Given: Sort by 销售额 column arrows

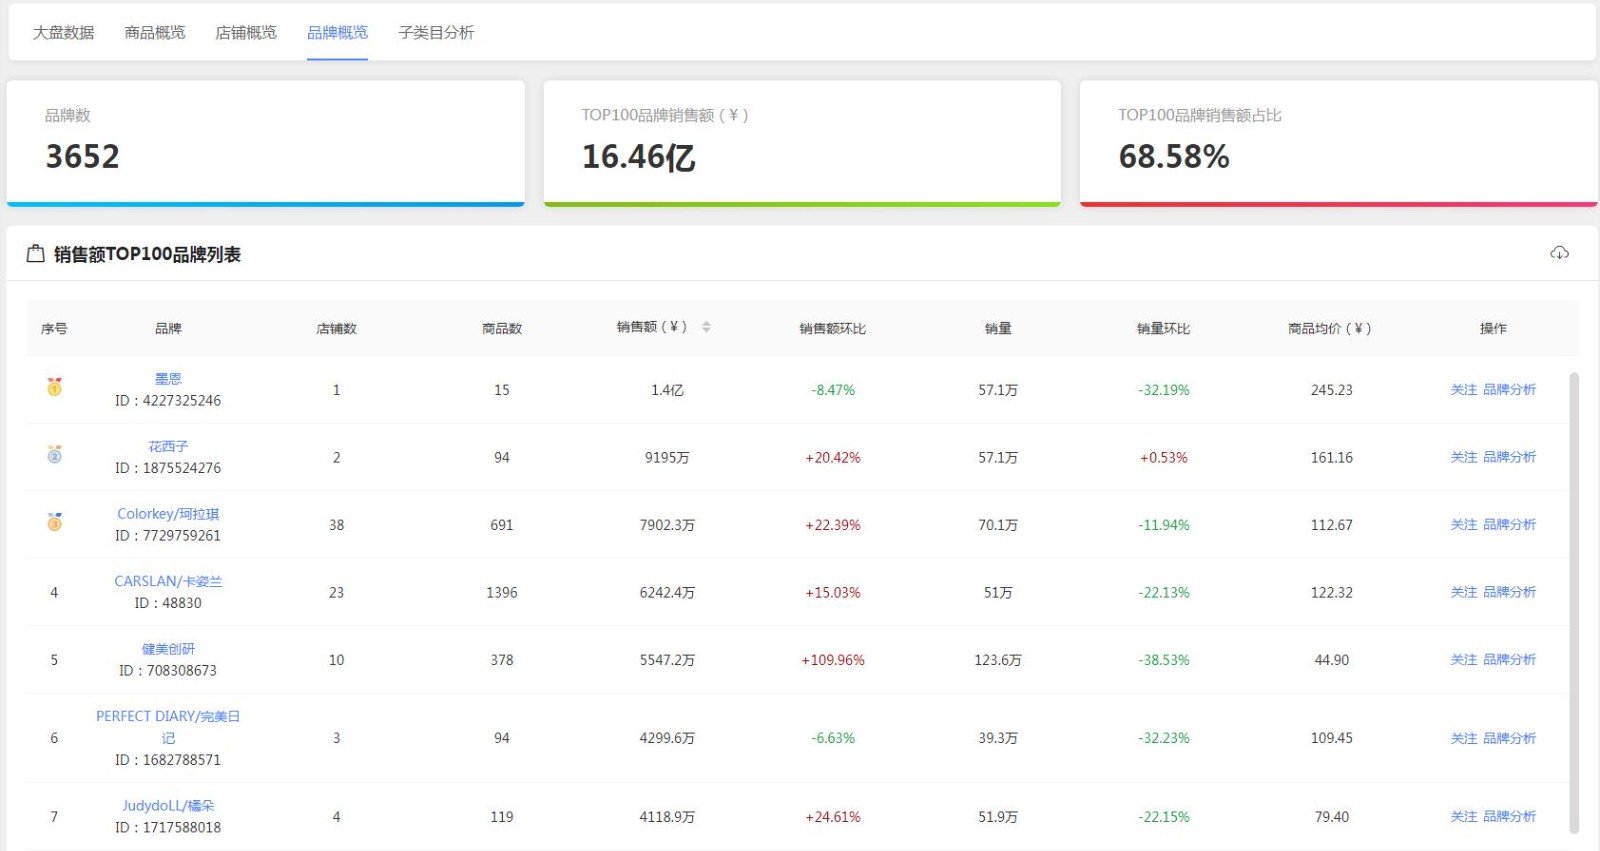Looking at the screenshot, I should point(706,327).
